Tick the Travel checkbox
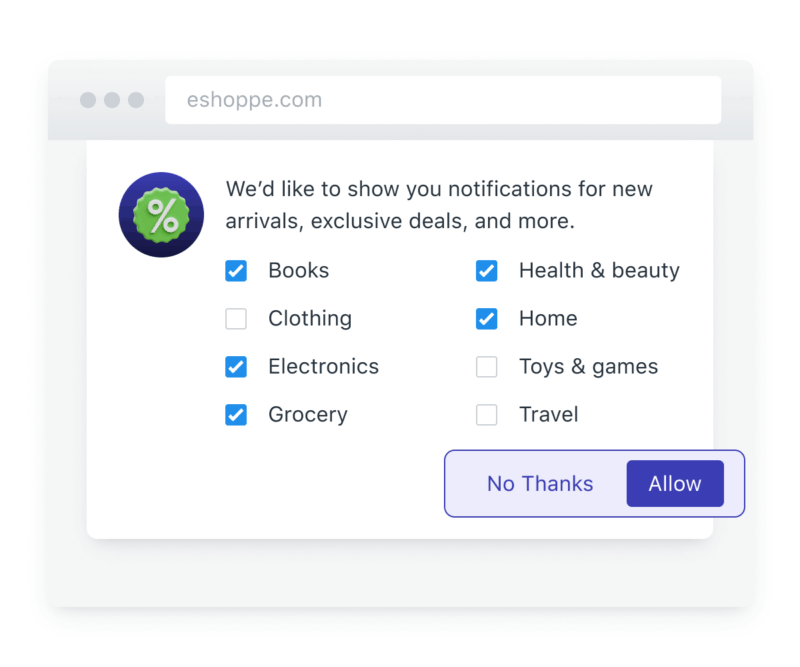 [x=487, y=415]
